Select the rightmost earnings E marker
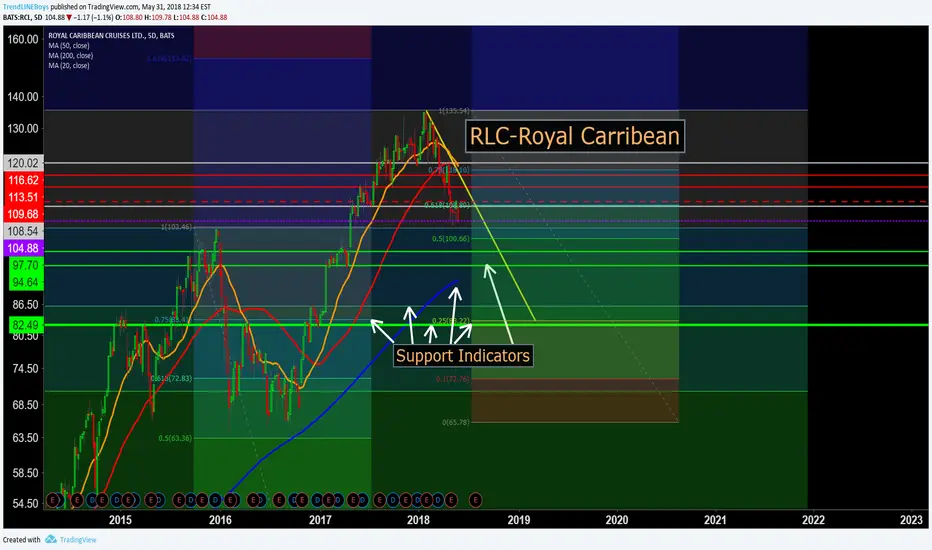932x550 pixels. (476, 500)
